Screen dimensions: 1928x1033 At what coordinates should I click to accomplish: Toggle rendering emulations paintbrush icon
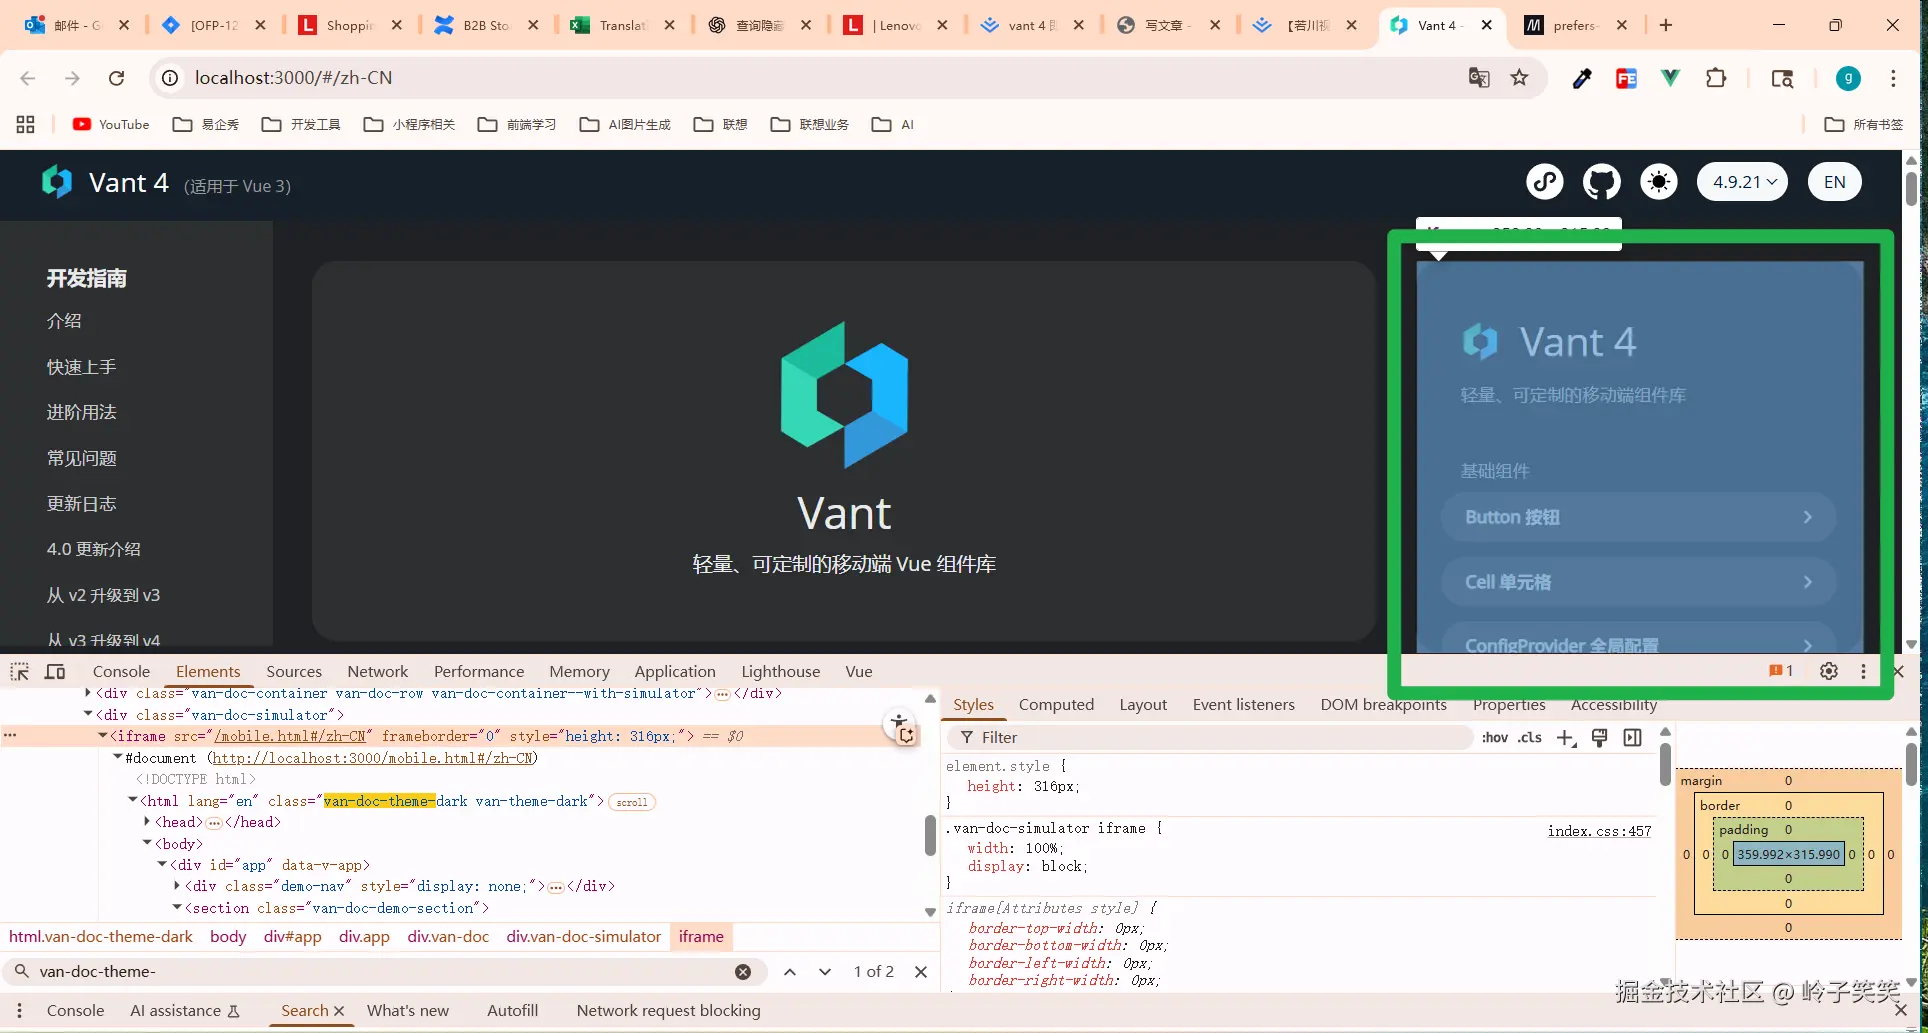tap(1599, 738)
